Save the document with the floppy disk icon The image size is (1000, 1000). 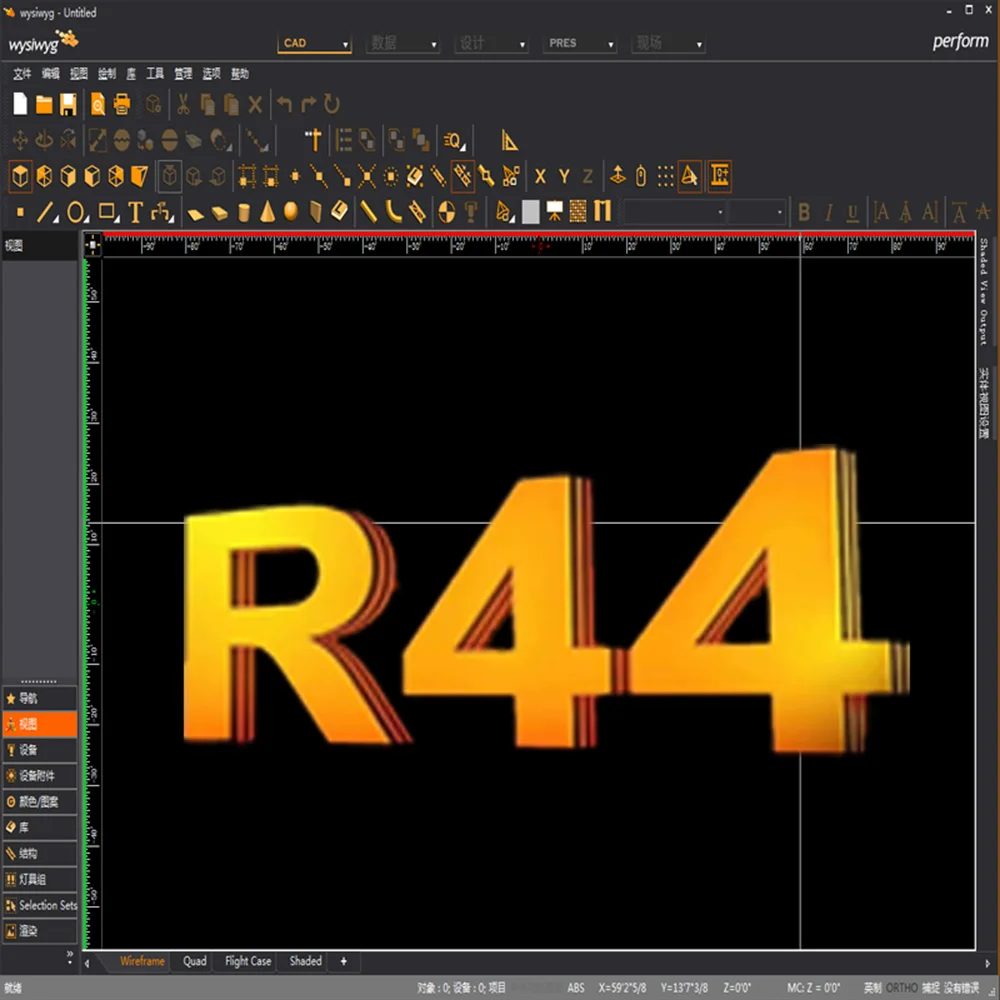[x=68, y=104]
